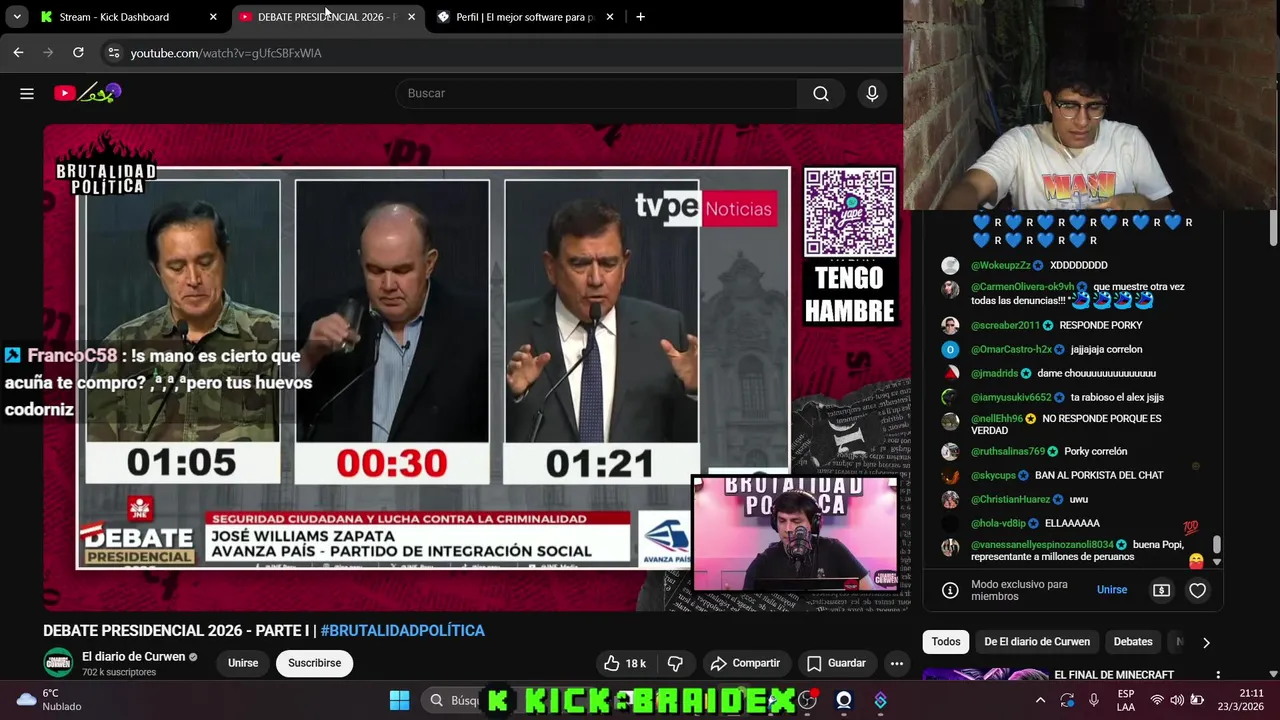The image size is (1280, 720).
Task: Open El diario de Curwen channel name
Action: [134, 657]
